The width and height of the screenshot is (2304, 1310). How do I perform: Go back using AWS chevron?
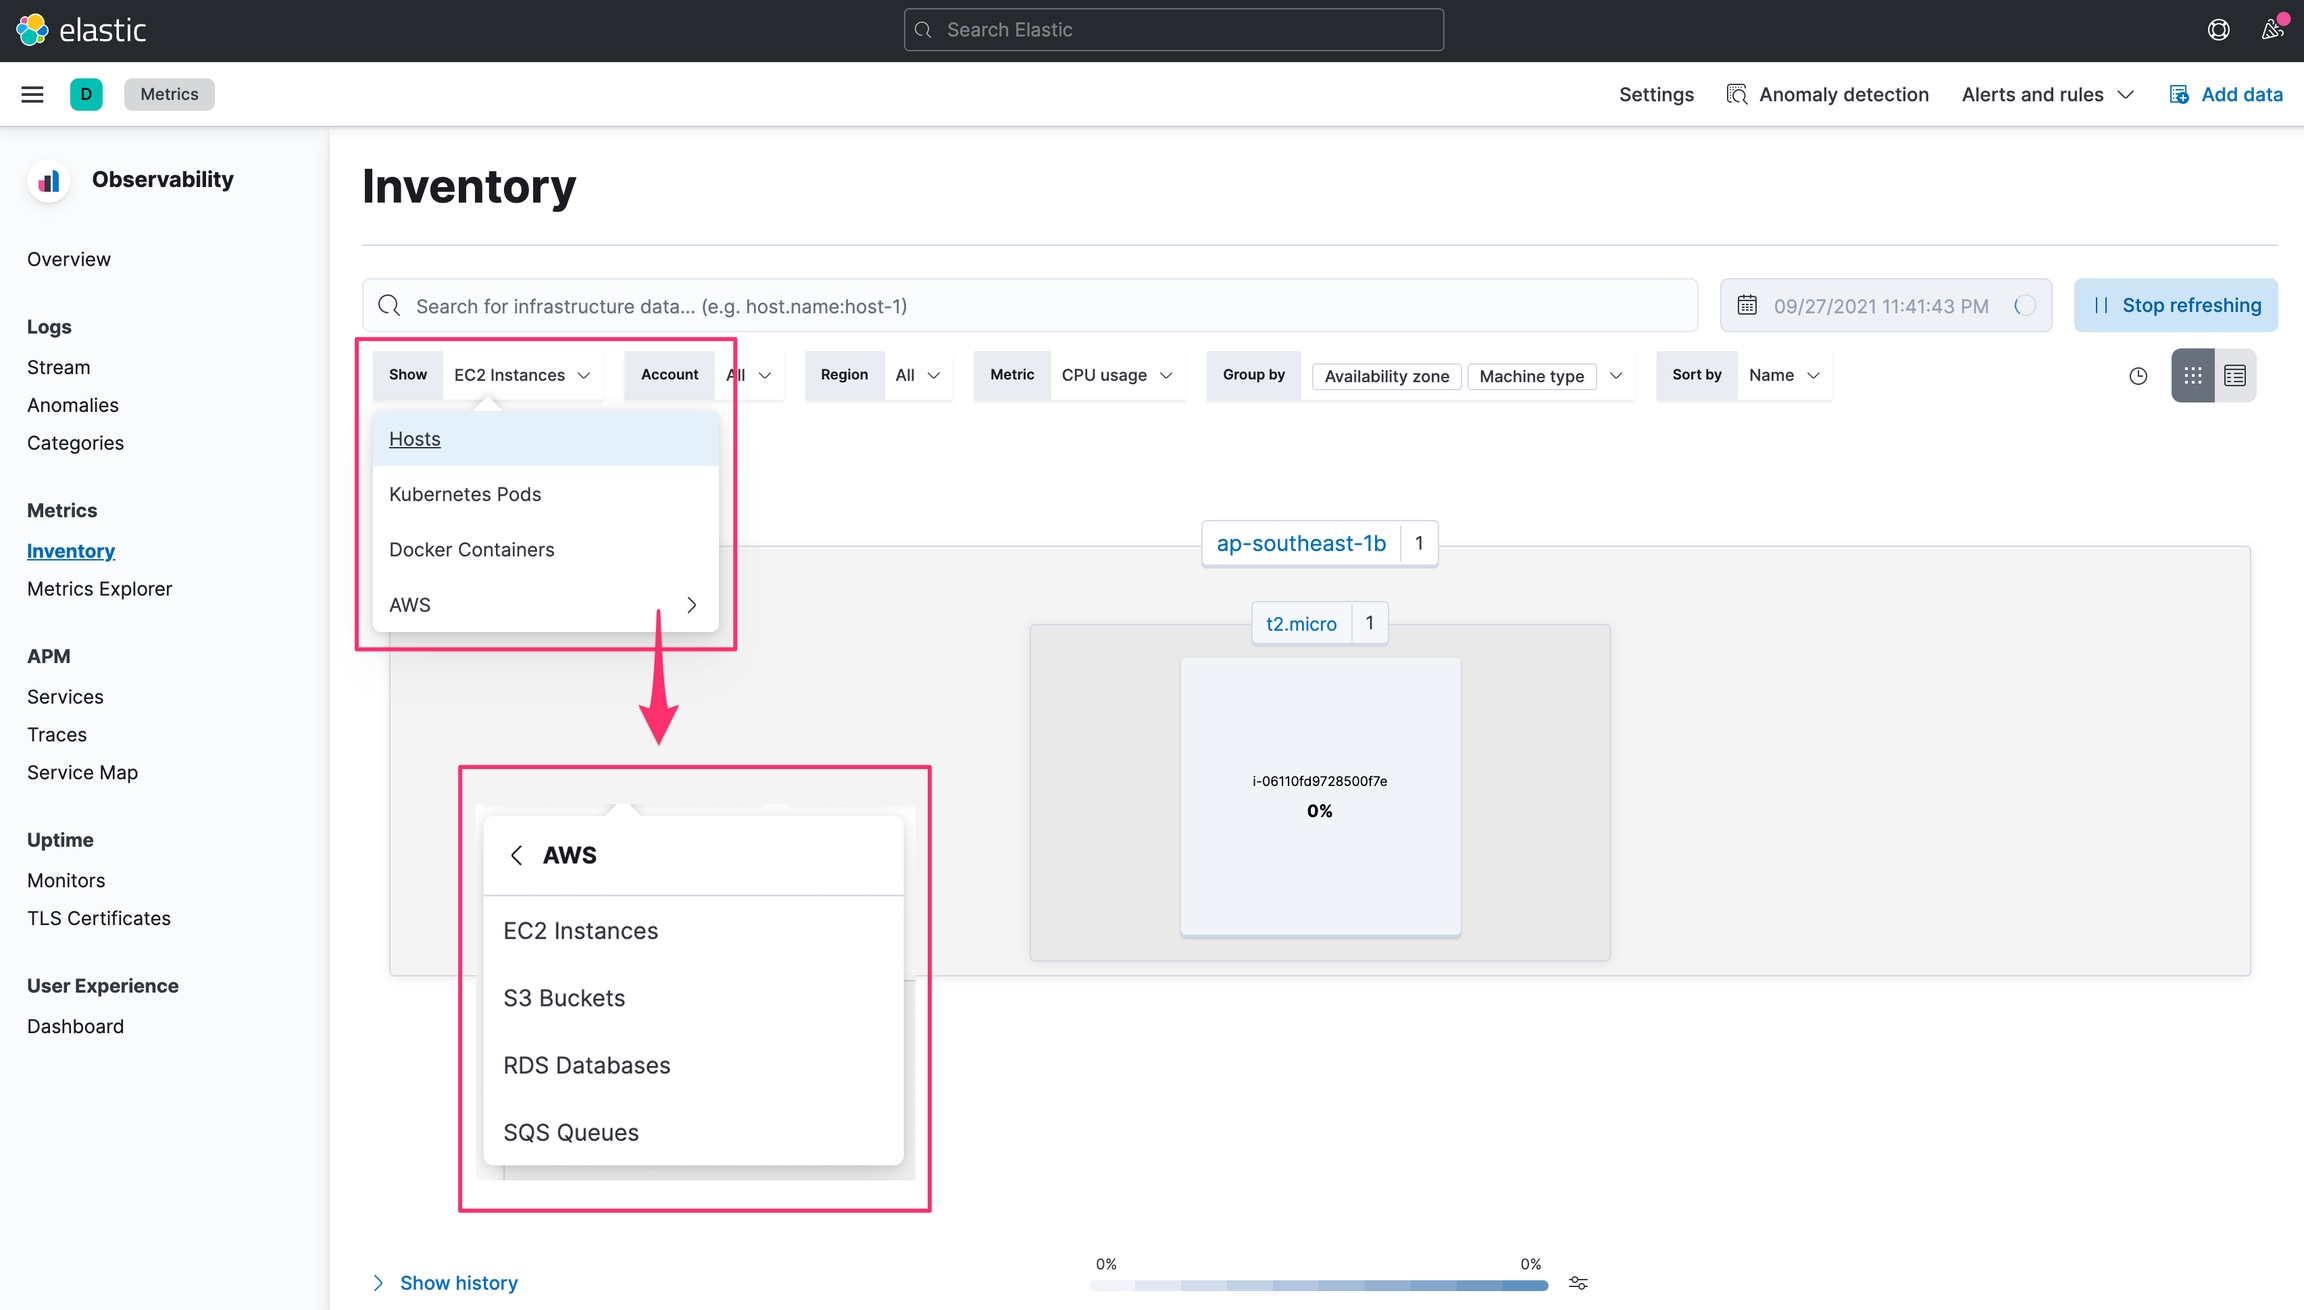pyautogui.click(x=516, y=855)
